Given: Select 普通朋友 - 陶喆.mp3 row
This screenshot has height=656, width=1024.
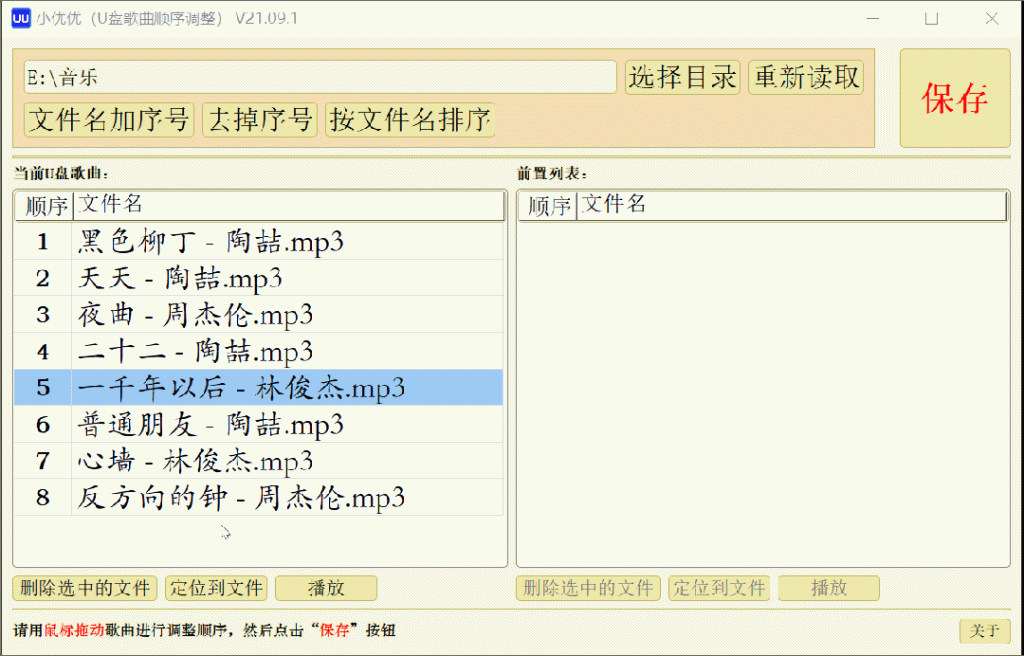Looking at the screenshot, I should pyautogui.click(x=259, y=425).
